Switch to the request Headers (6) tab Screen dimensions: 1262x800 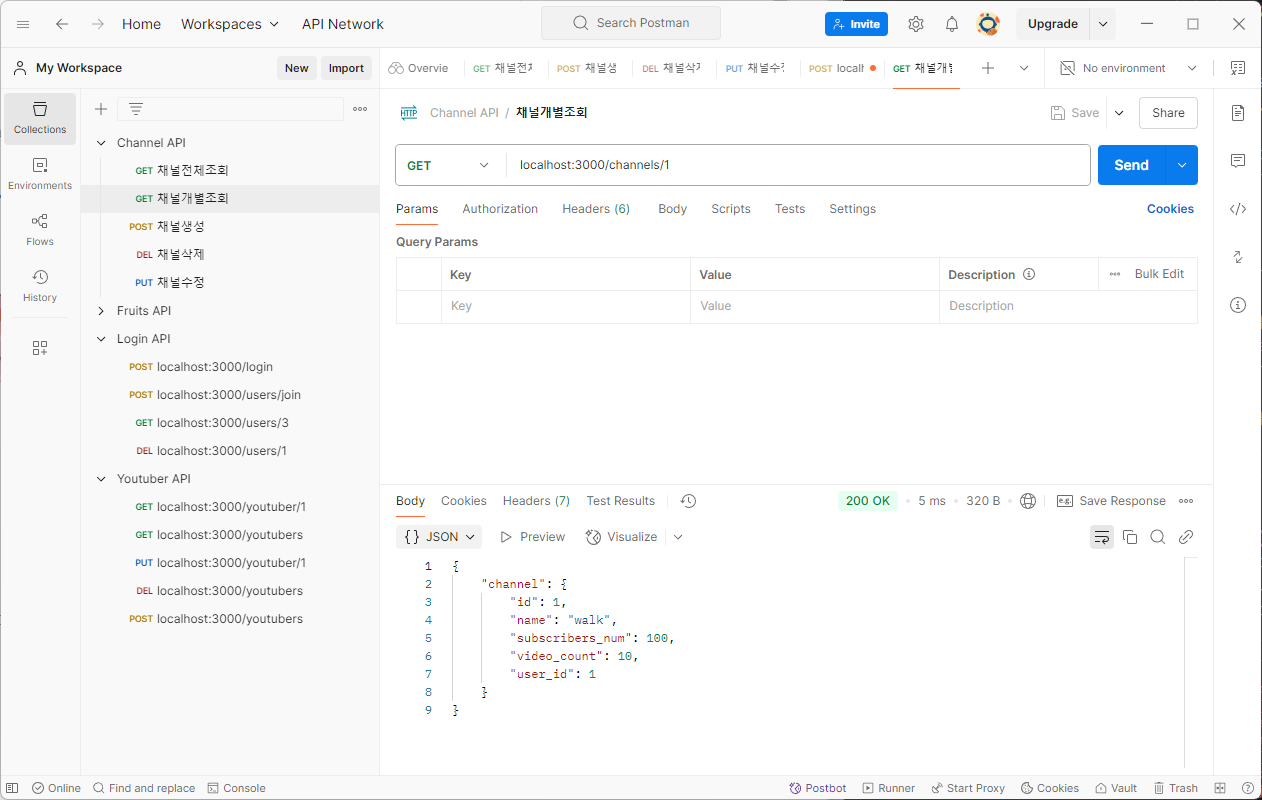596,209
